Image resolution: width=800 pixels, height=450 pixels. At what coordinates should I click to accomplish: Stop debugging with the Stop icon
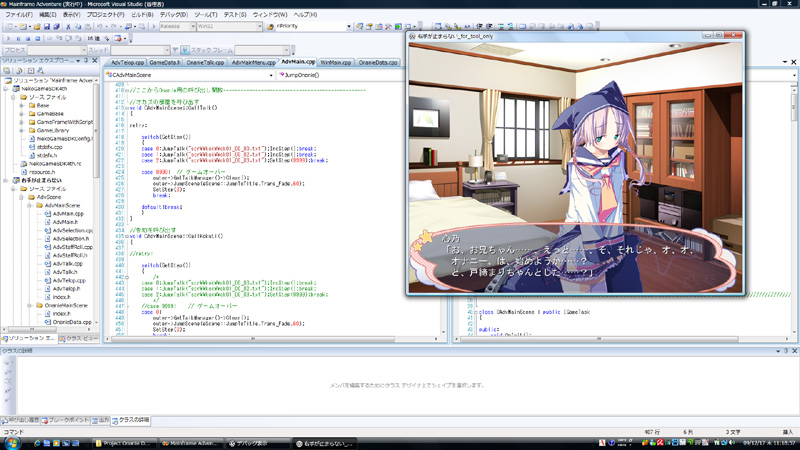[28, 38]
